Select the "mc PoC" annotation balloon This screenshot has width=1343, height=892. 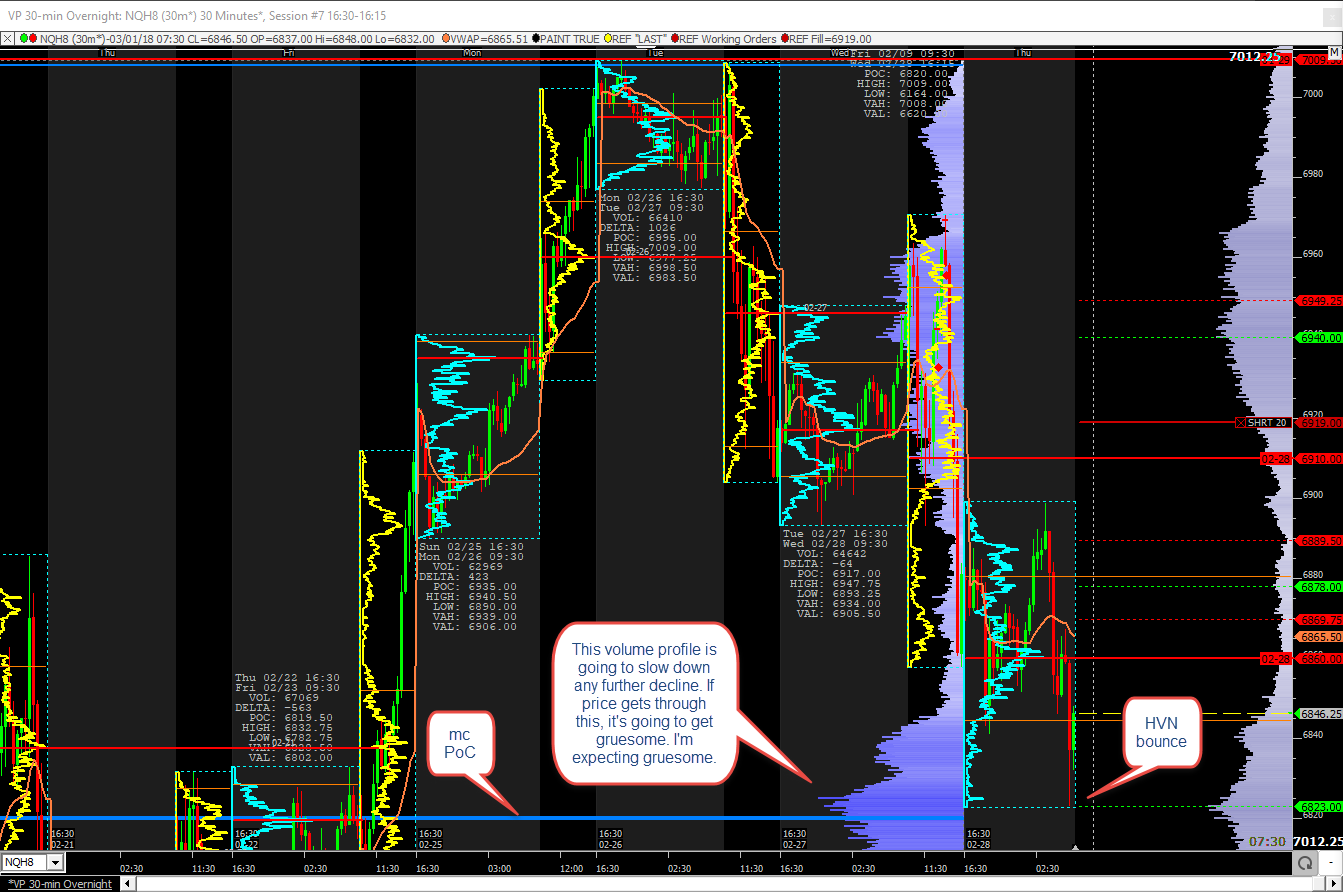coord(460,744)
